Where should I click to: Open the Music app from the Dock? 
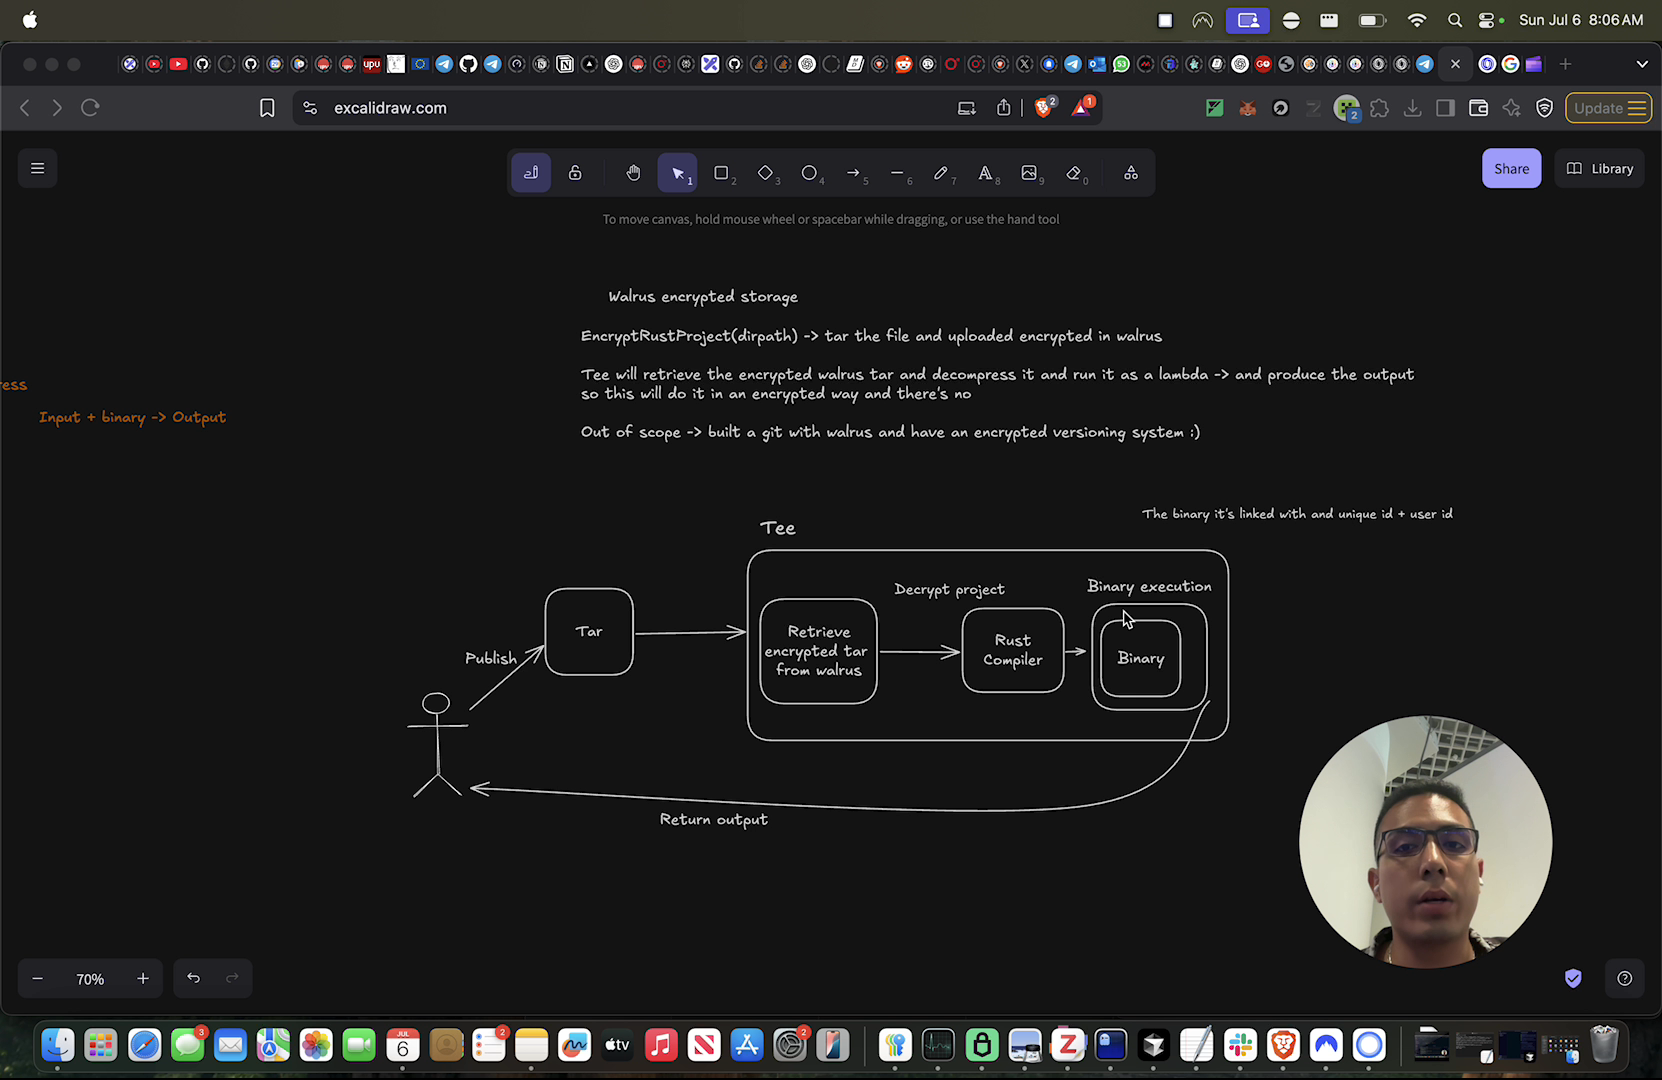click(661, 1045)
